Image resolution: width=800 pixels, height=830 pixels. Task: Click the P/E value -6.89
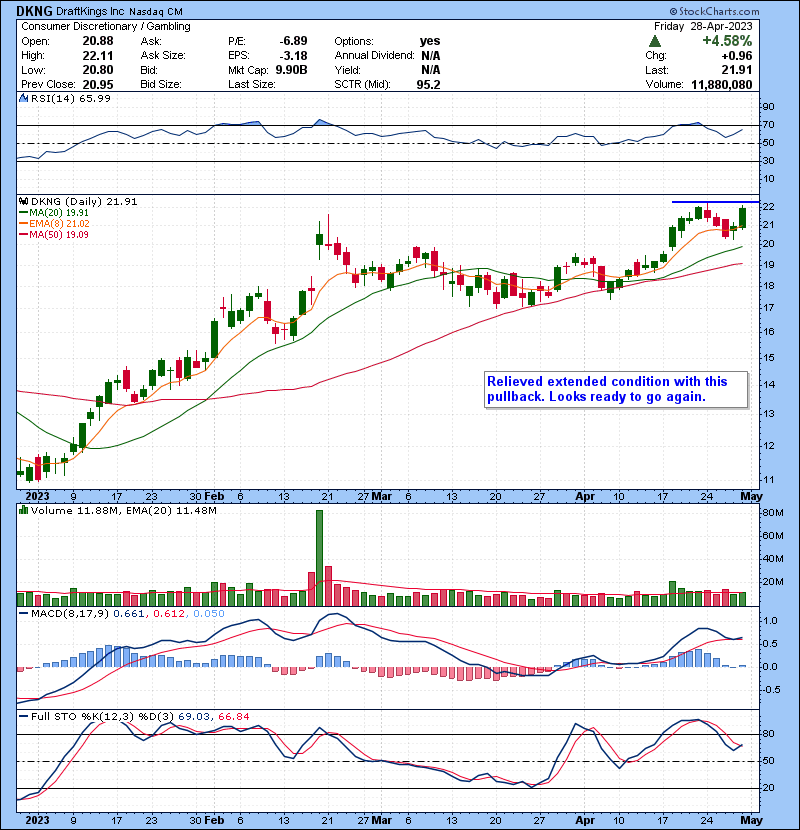(x=293, y=41)
